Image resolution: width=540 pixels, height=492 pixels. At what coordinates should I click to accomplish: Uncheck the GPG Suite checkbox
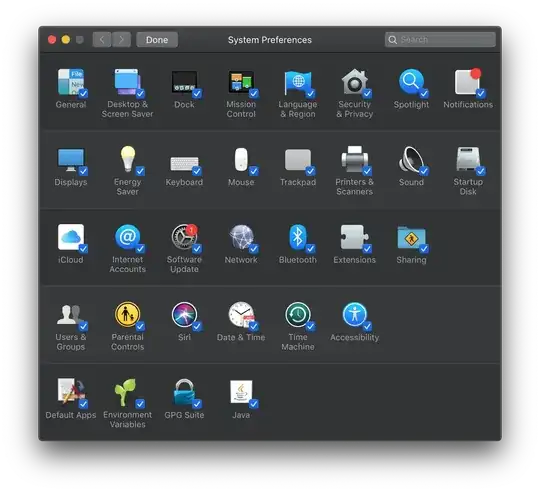click(197, 404)
